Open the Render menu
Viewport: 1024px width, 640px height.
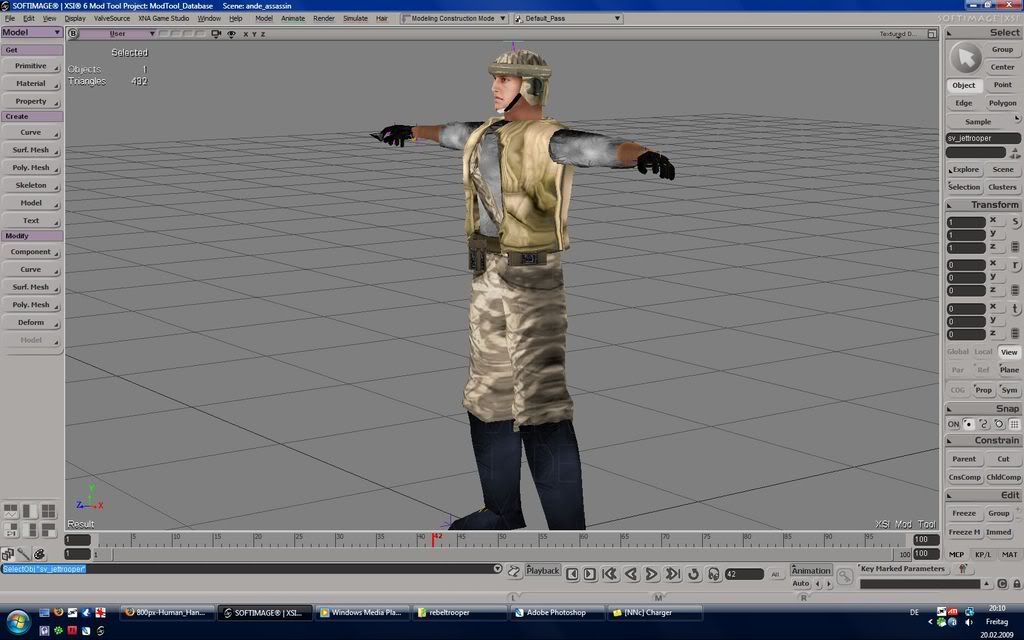(x=323, y=18)
